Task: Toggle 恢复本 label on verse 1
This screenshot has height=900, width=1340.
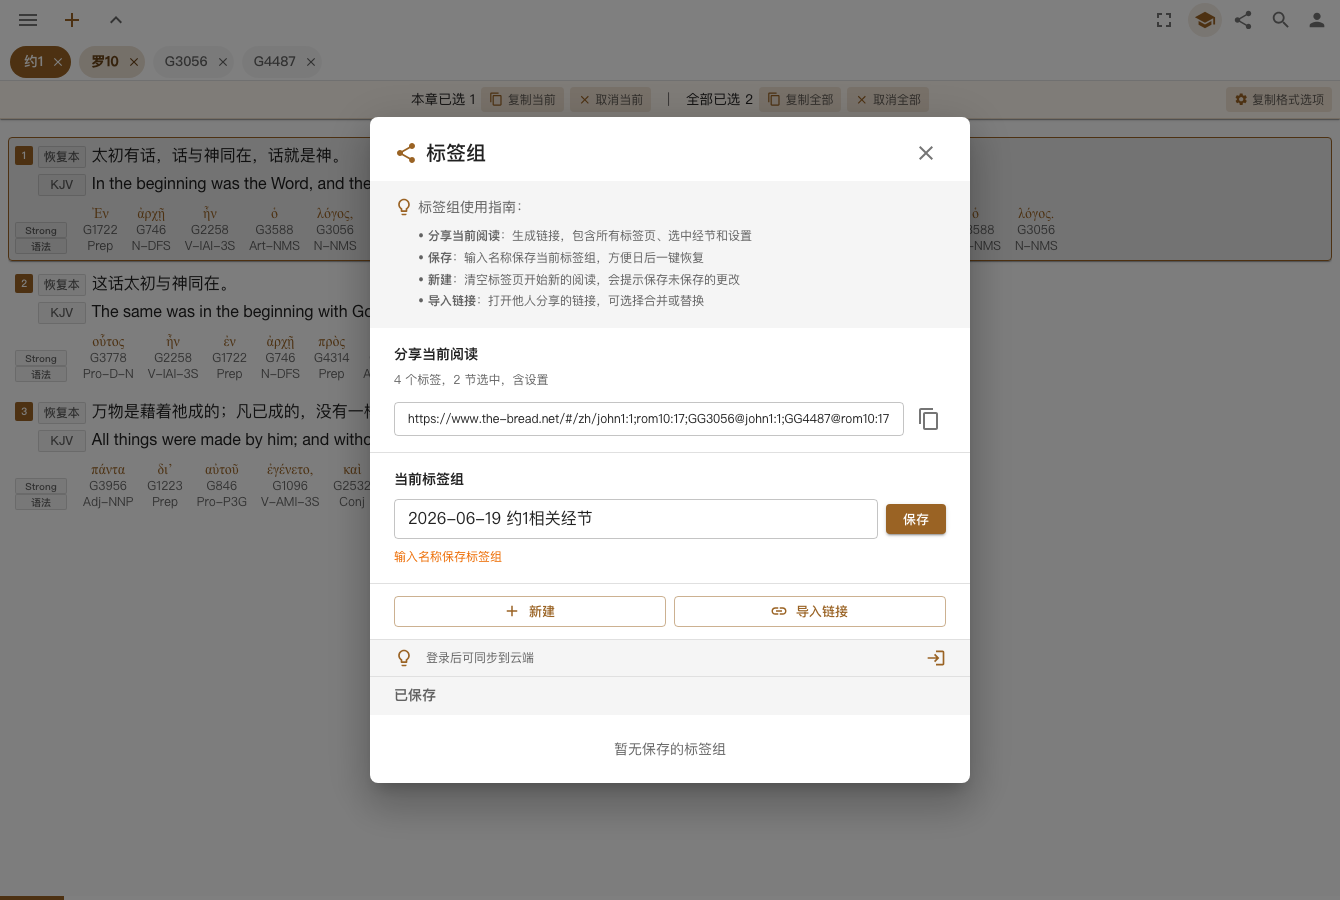Action: click(x=62, y=156)
